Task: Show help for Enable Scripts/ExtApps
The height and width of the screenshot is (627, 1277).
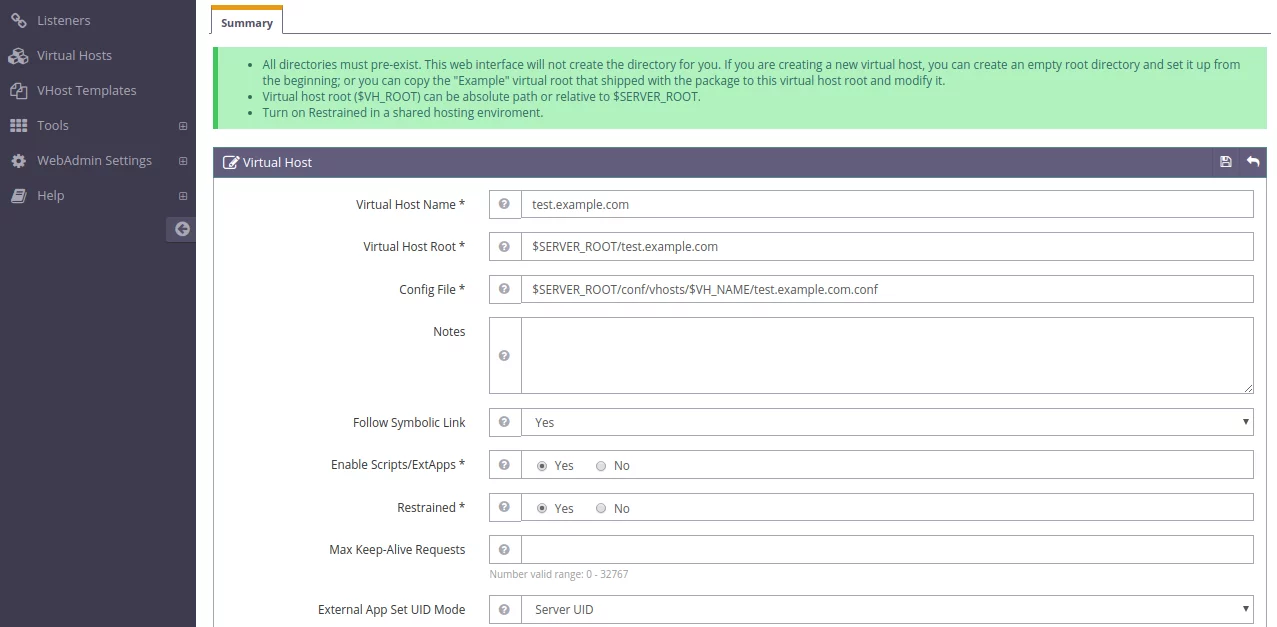Action: coord(505,465)
